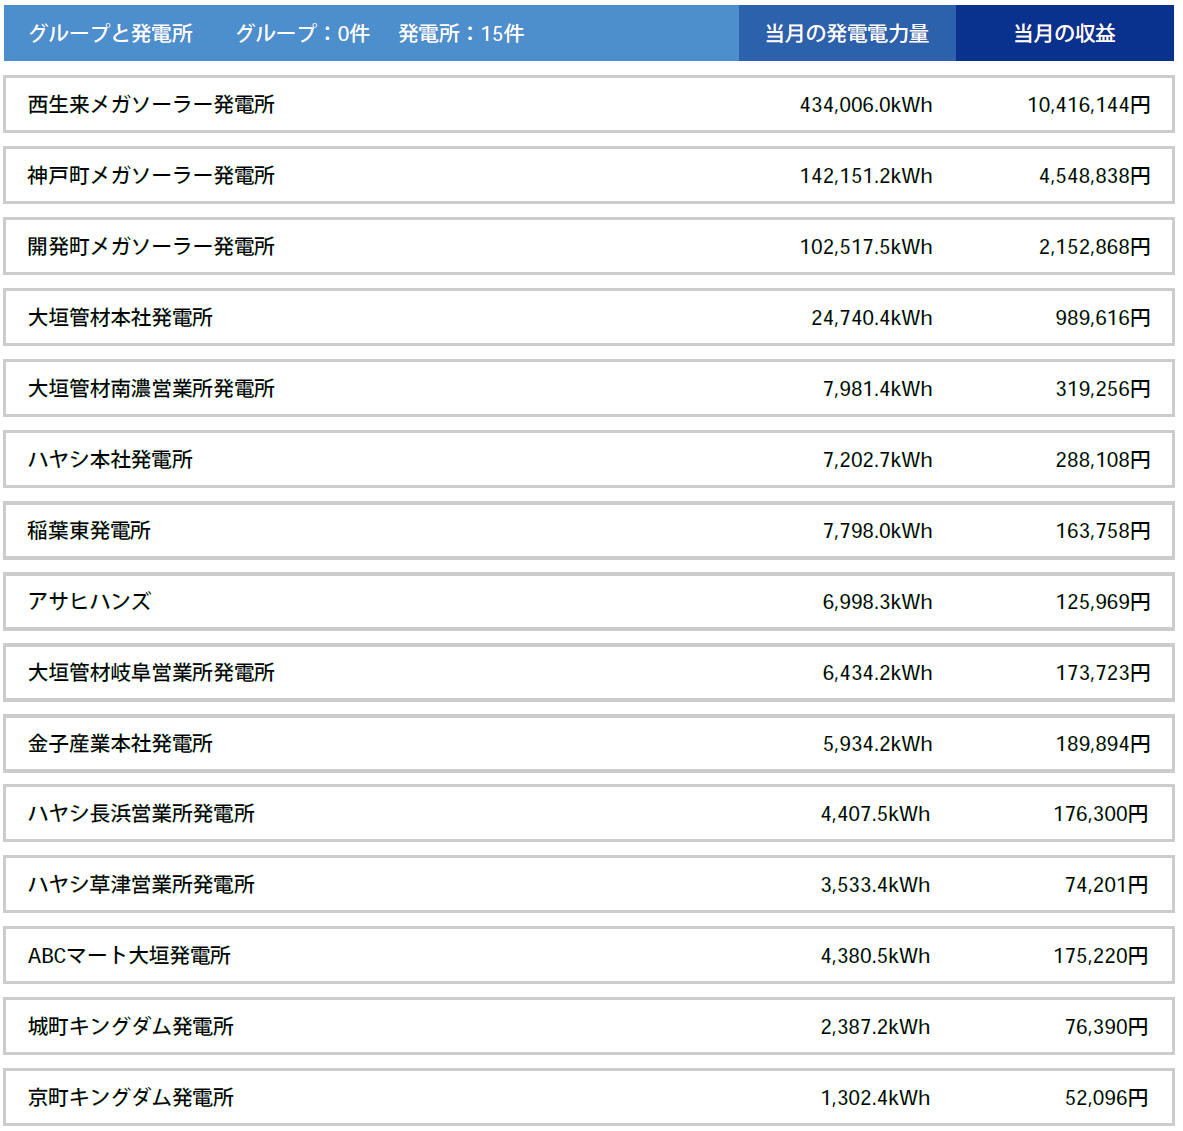
Task: Click the 7,202.7kWh generation value
Action: click(x=877, y=459)
